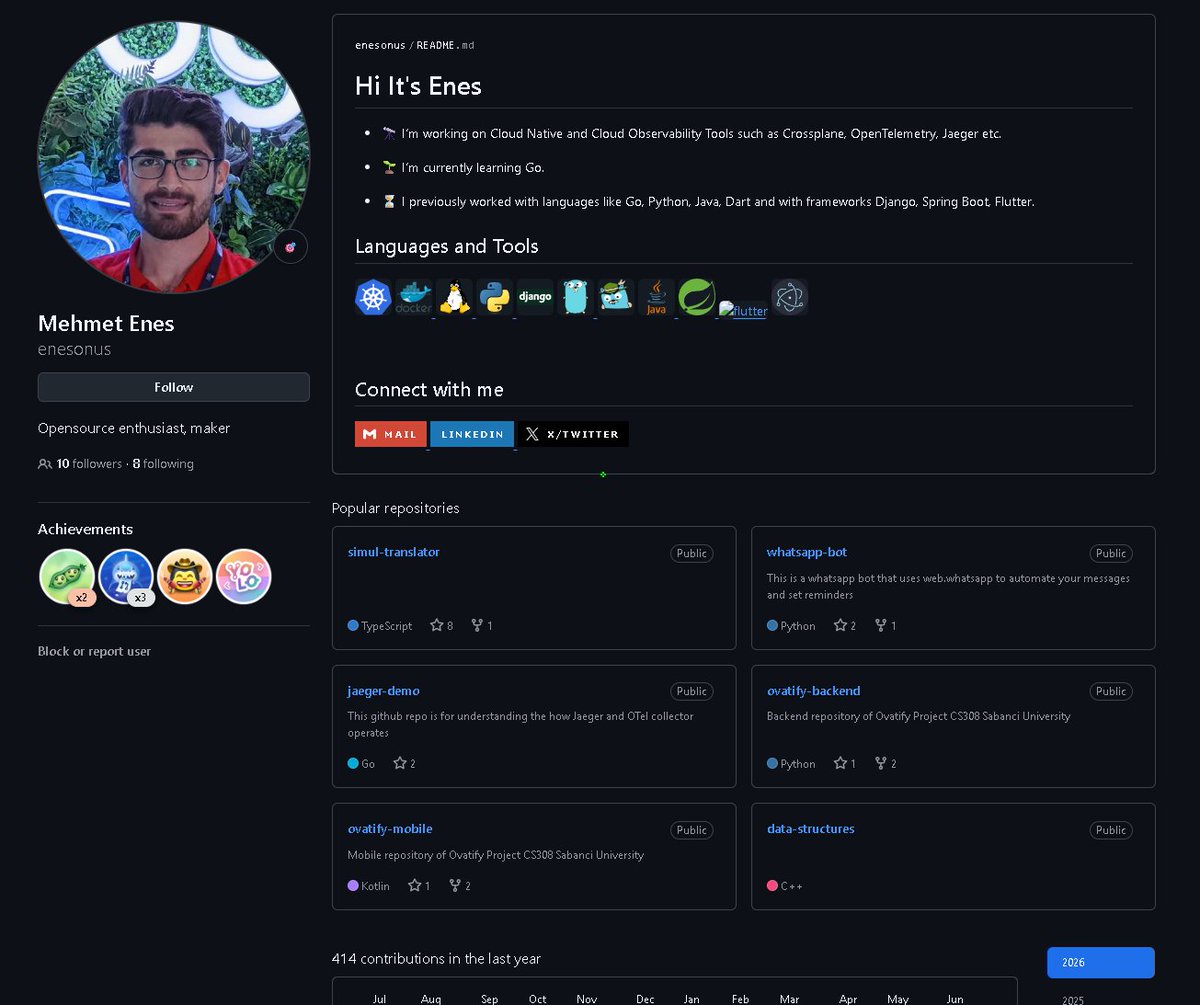The image size is (1200, 1005).
Task: Click the Electron atom icon
Action: coord(790,297)
